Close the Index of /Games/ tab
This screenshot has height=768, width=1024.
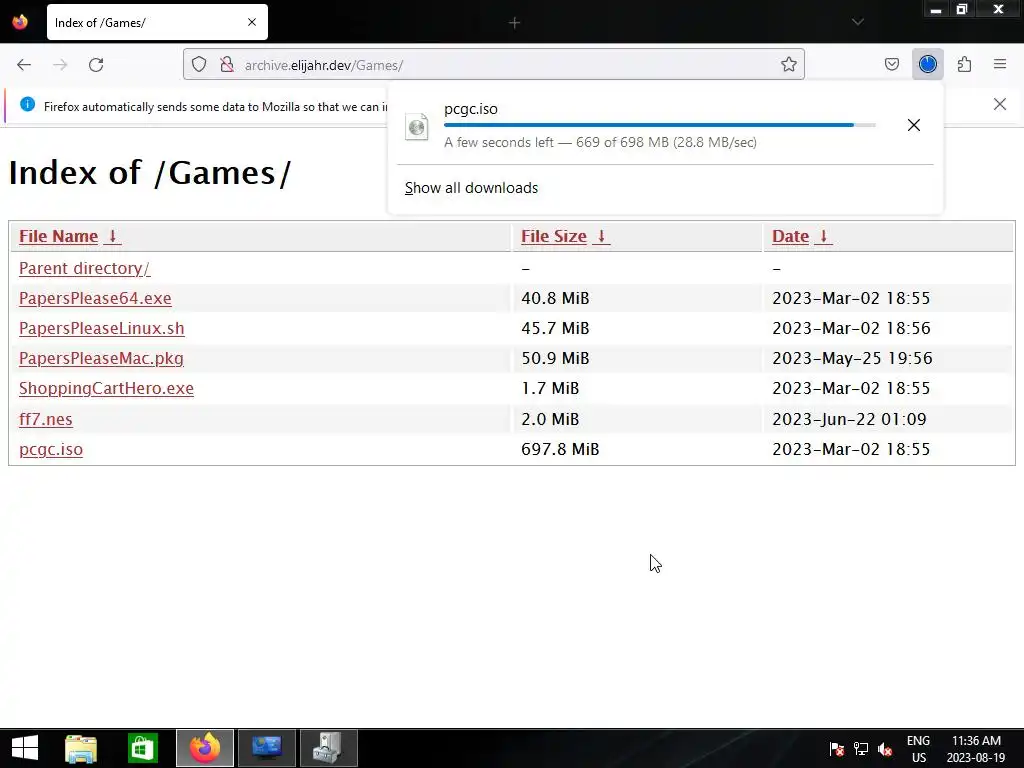click(251, 22)
